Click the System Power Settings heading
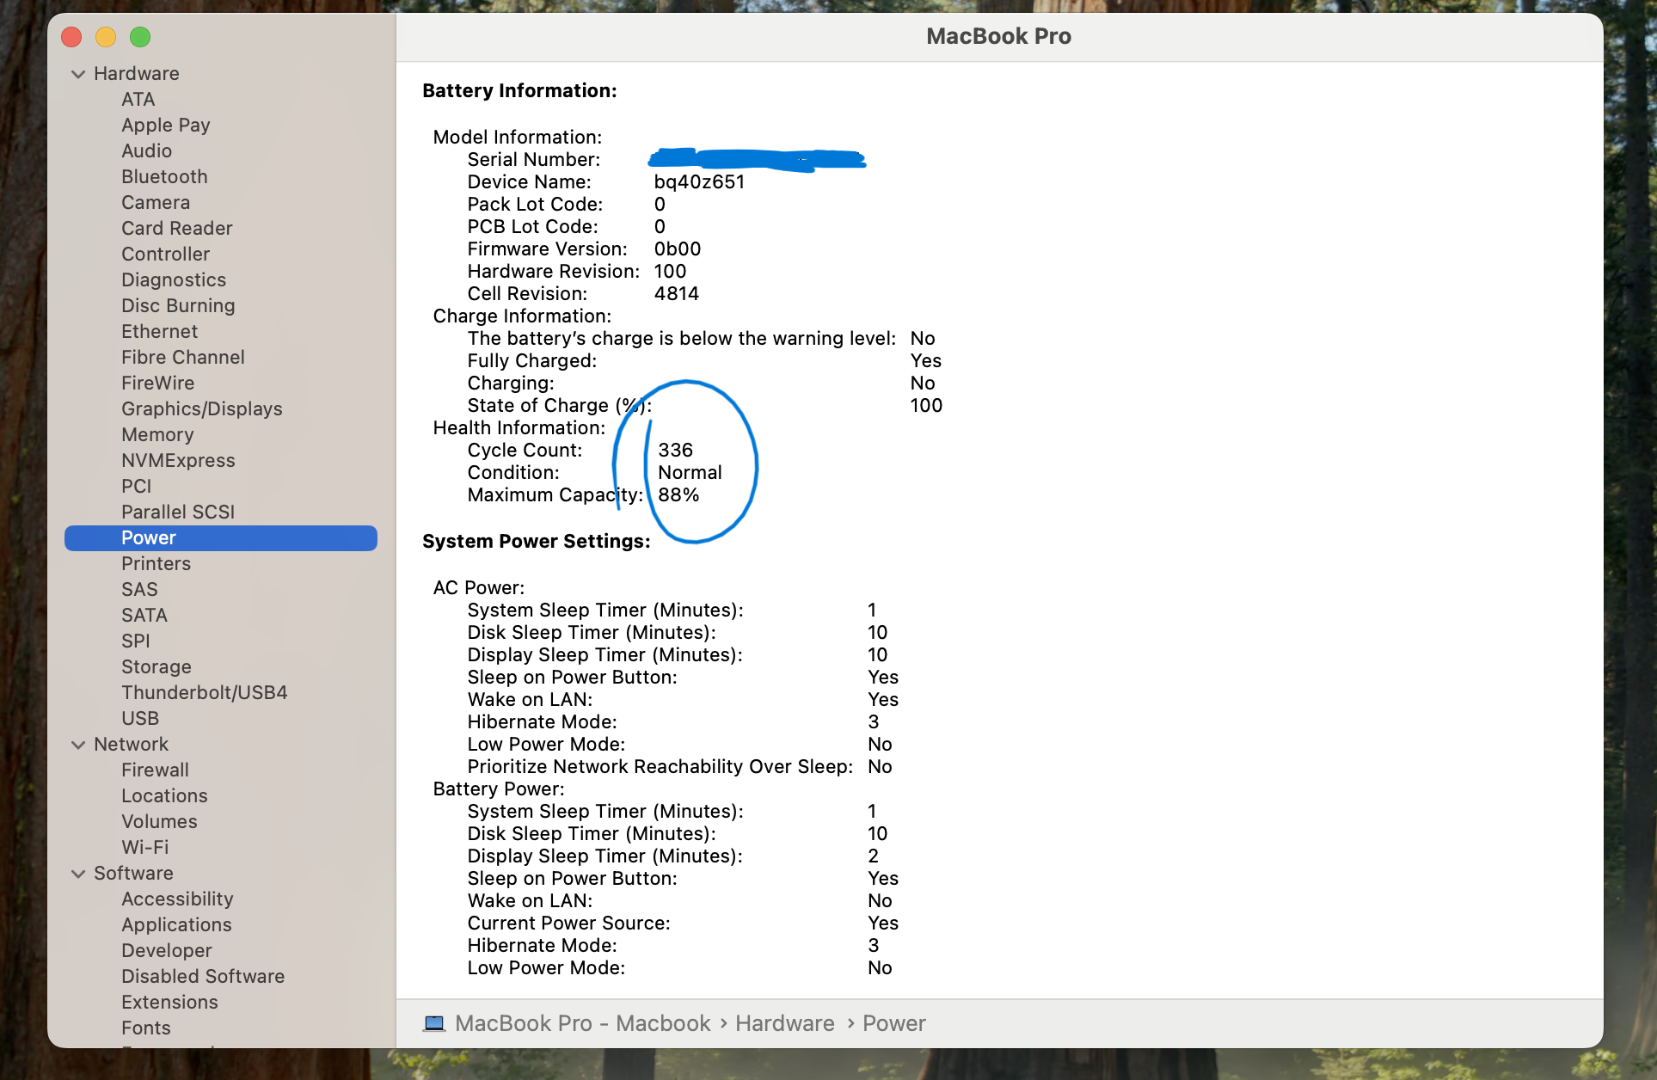Viewport: 1657px width, 1080px height. [x=536, y=541]
